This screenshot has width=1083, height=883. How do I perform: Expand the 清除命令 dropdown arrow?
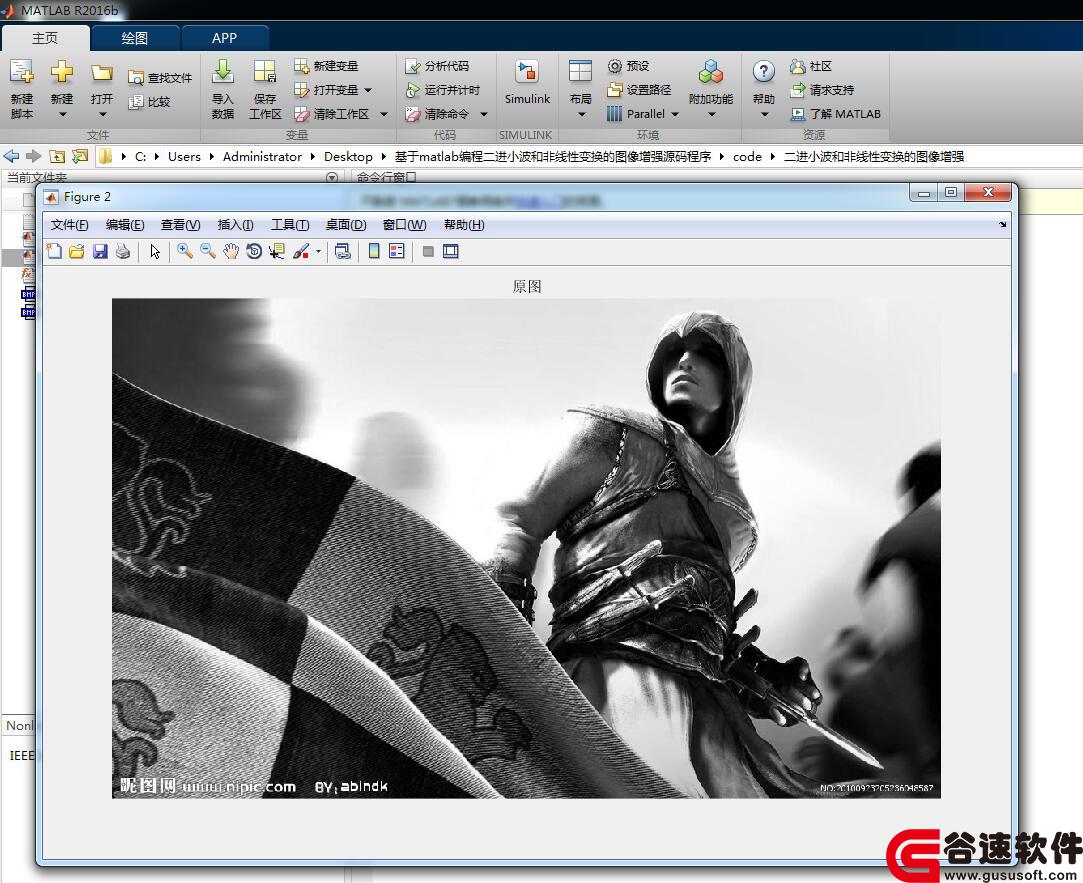[484, 114]
